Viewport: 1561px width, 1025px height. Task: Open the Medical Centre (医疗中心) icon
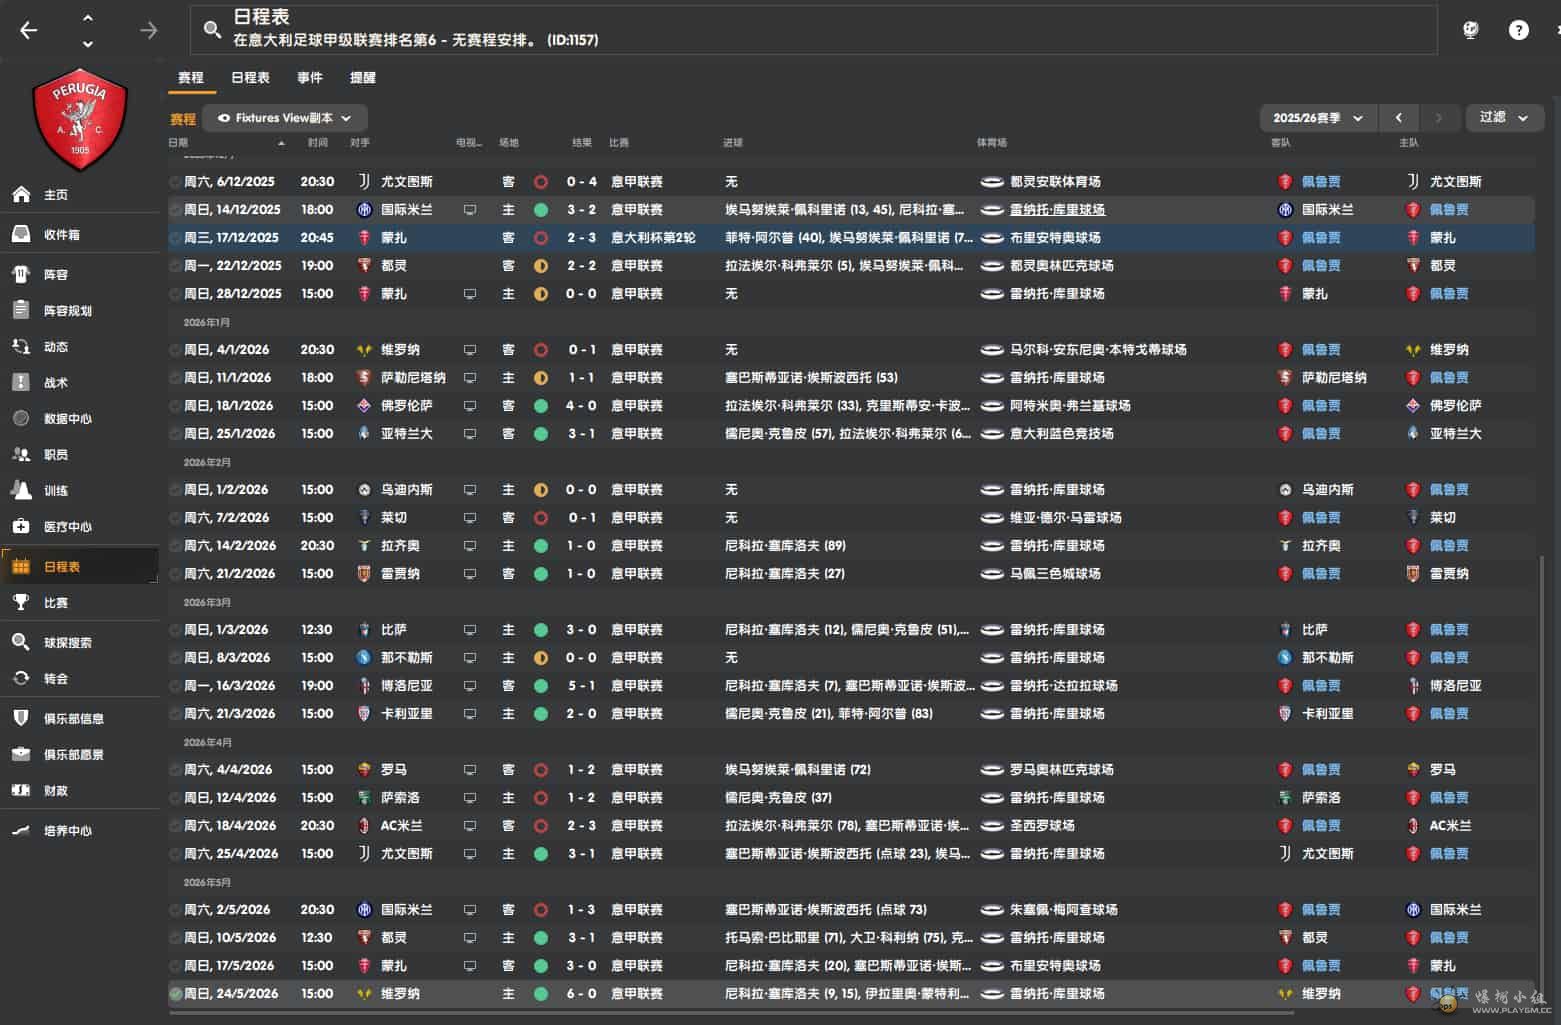pos(21,526)
